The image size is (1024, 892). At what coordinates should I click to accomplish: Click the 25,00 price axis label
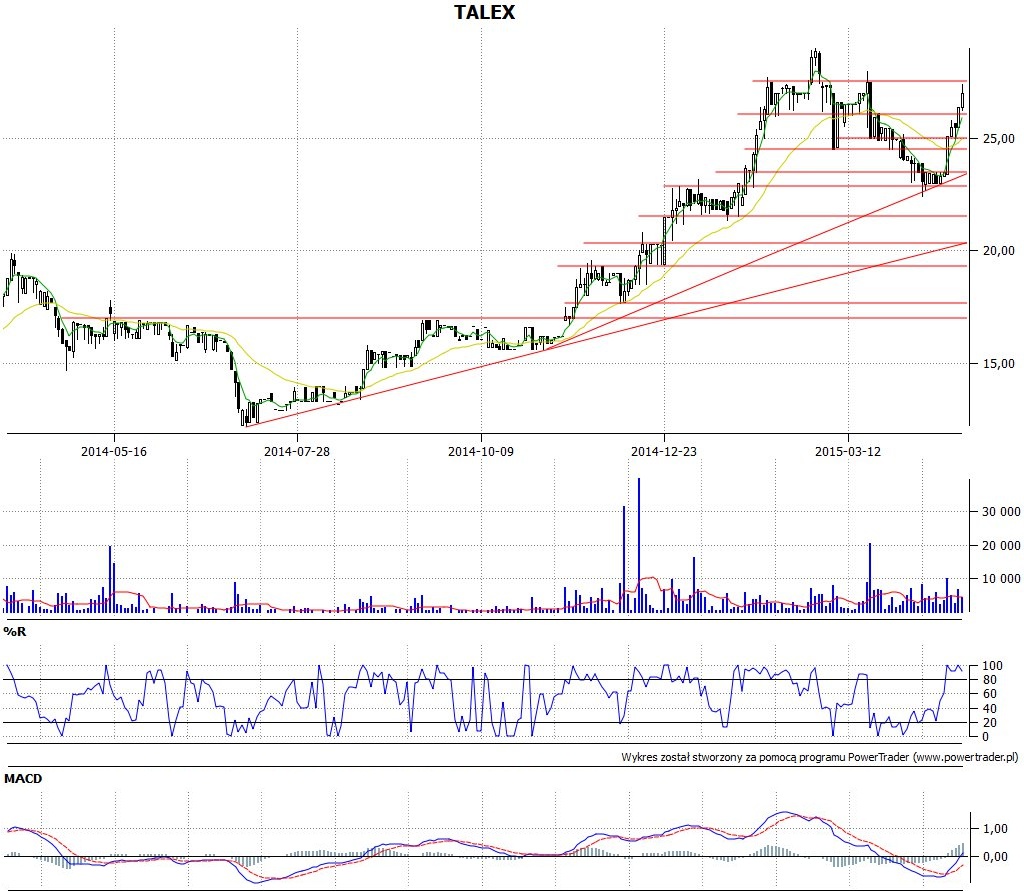point(999,138)
